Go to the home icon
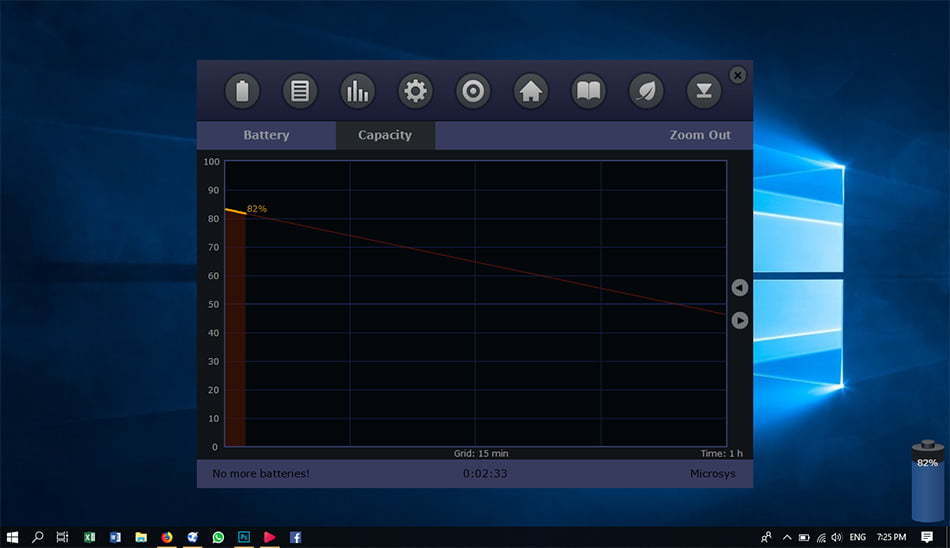This screenshot has width=950, height=548. tap(531, 92)
